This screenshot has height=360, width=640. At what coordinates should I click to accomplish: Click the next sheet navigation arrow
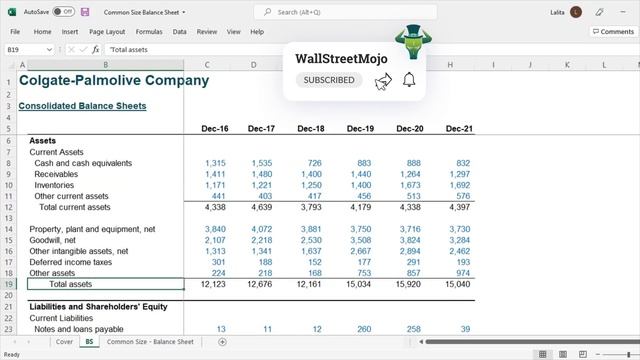29,342
